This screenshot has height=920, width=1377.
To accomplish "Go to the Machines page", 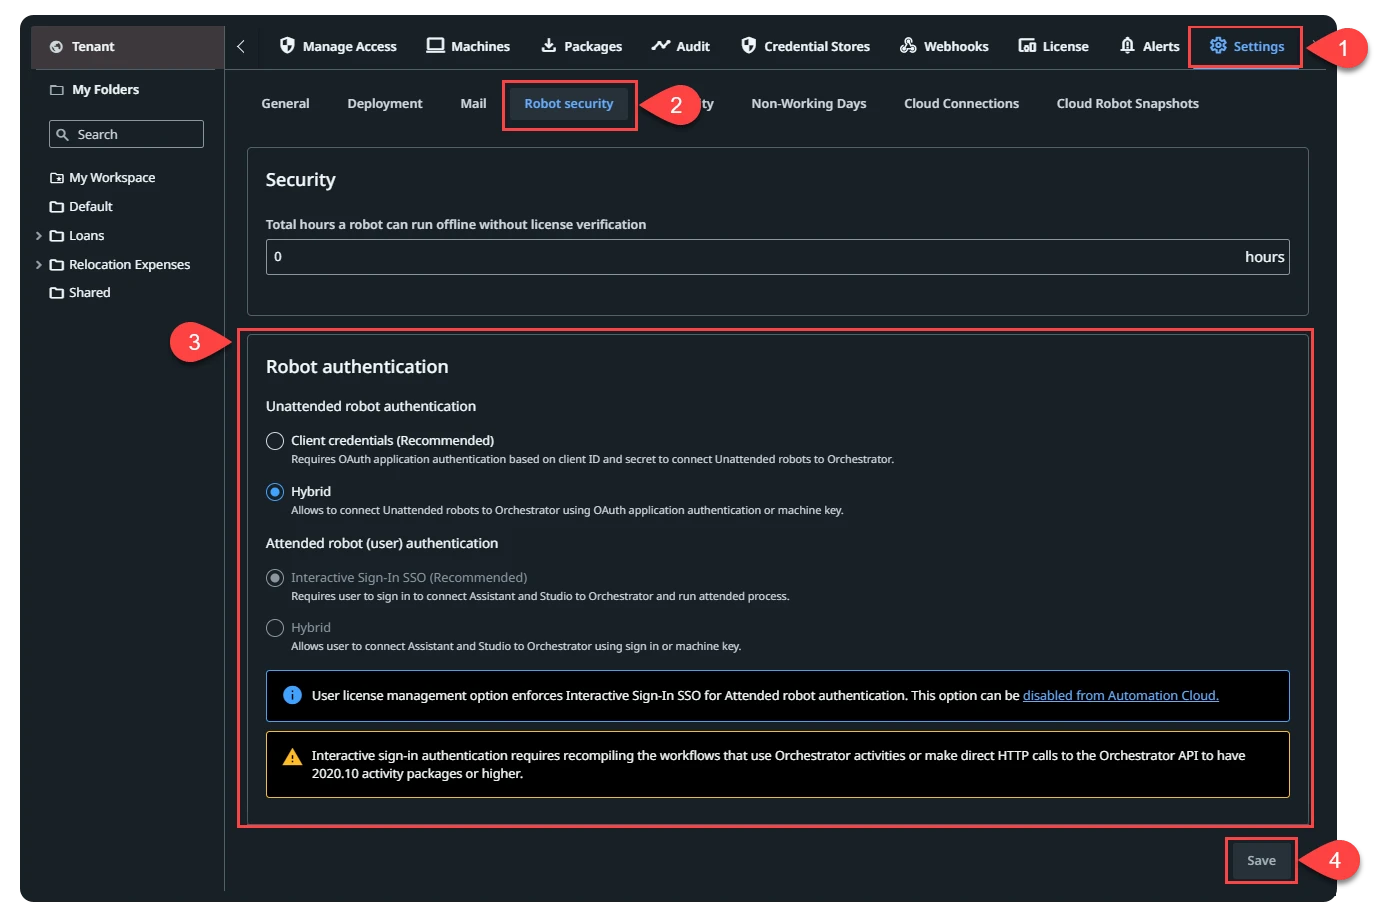I will 468,46.
